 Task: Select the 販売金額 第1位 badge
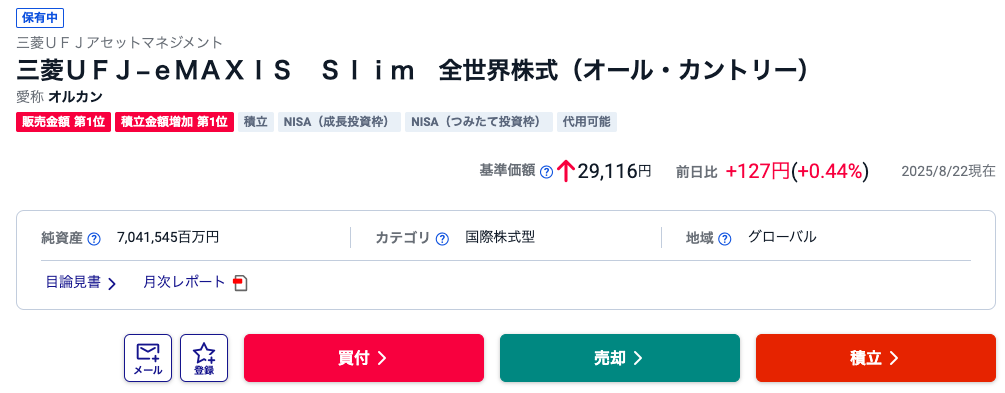[64, 122]
